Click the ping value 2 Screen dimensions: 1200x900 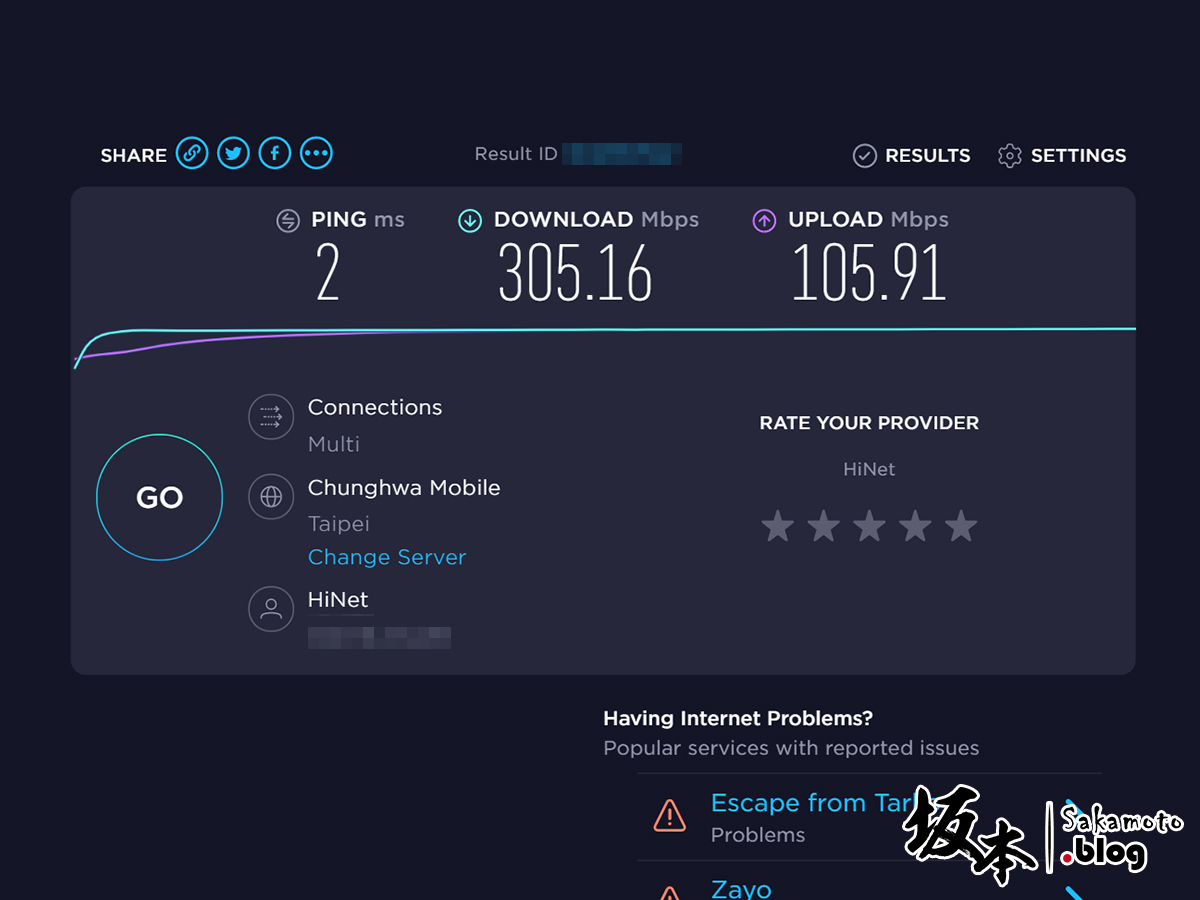[x=328, y=274]
